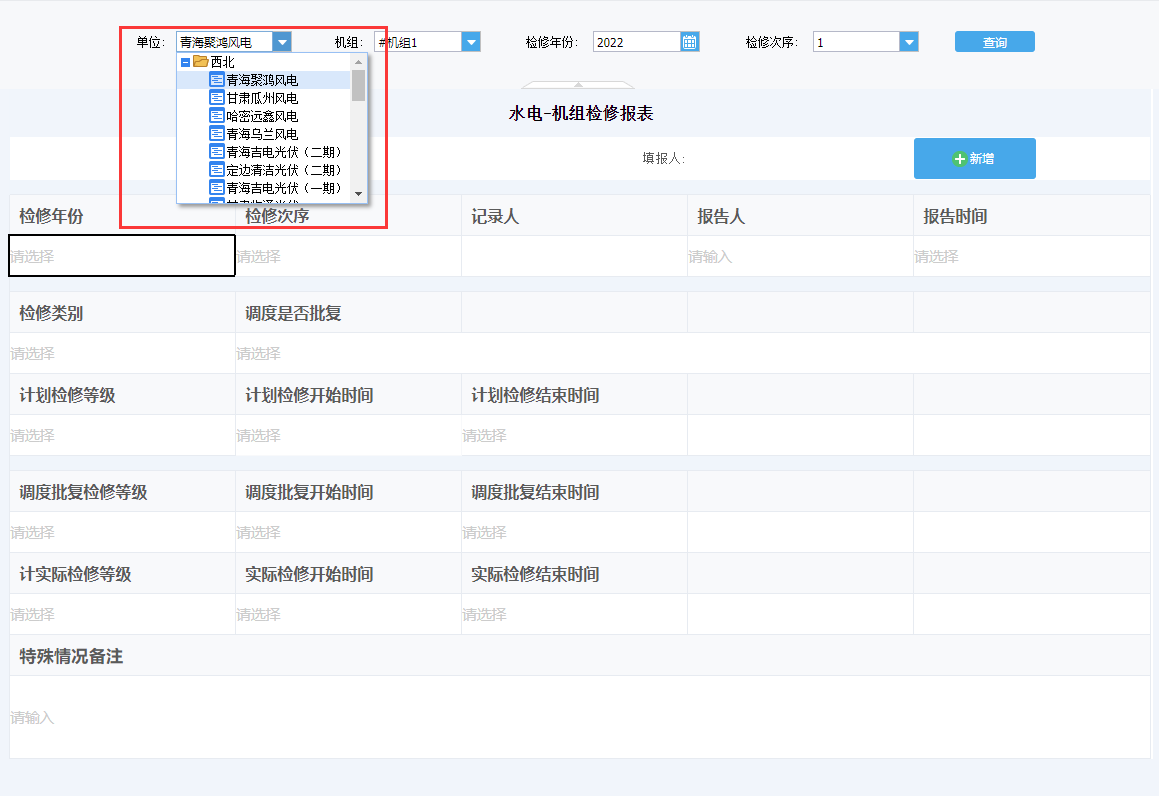This screenshot has height=796, width=1159.
Task: Open the 单位 dropdown arrow
Action: point(282,42)
